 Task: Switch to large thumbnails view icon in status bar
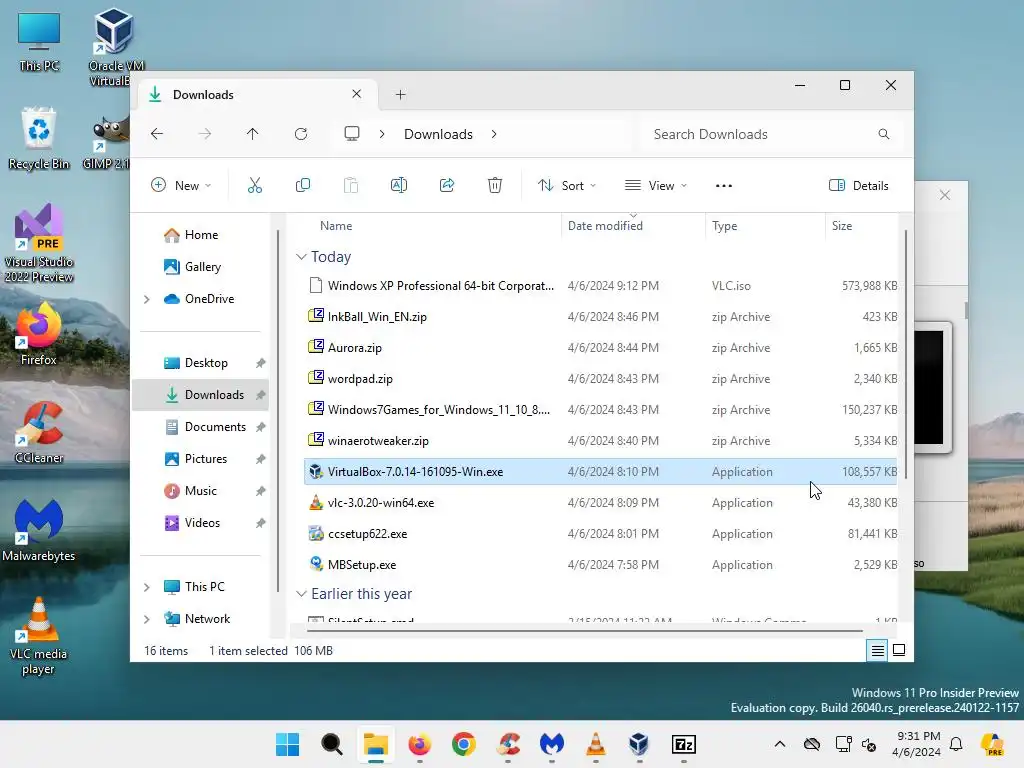coord(899,650)
